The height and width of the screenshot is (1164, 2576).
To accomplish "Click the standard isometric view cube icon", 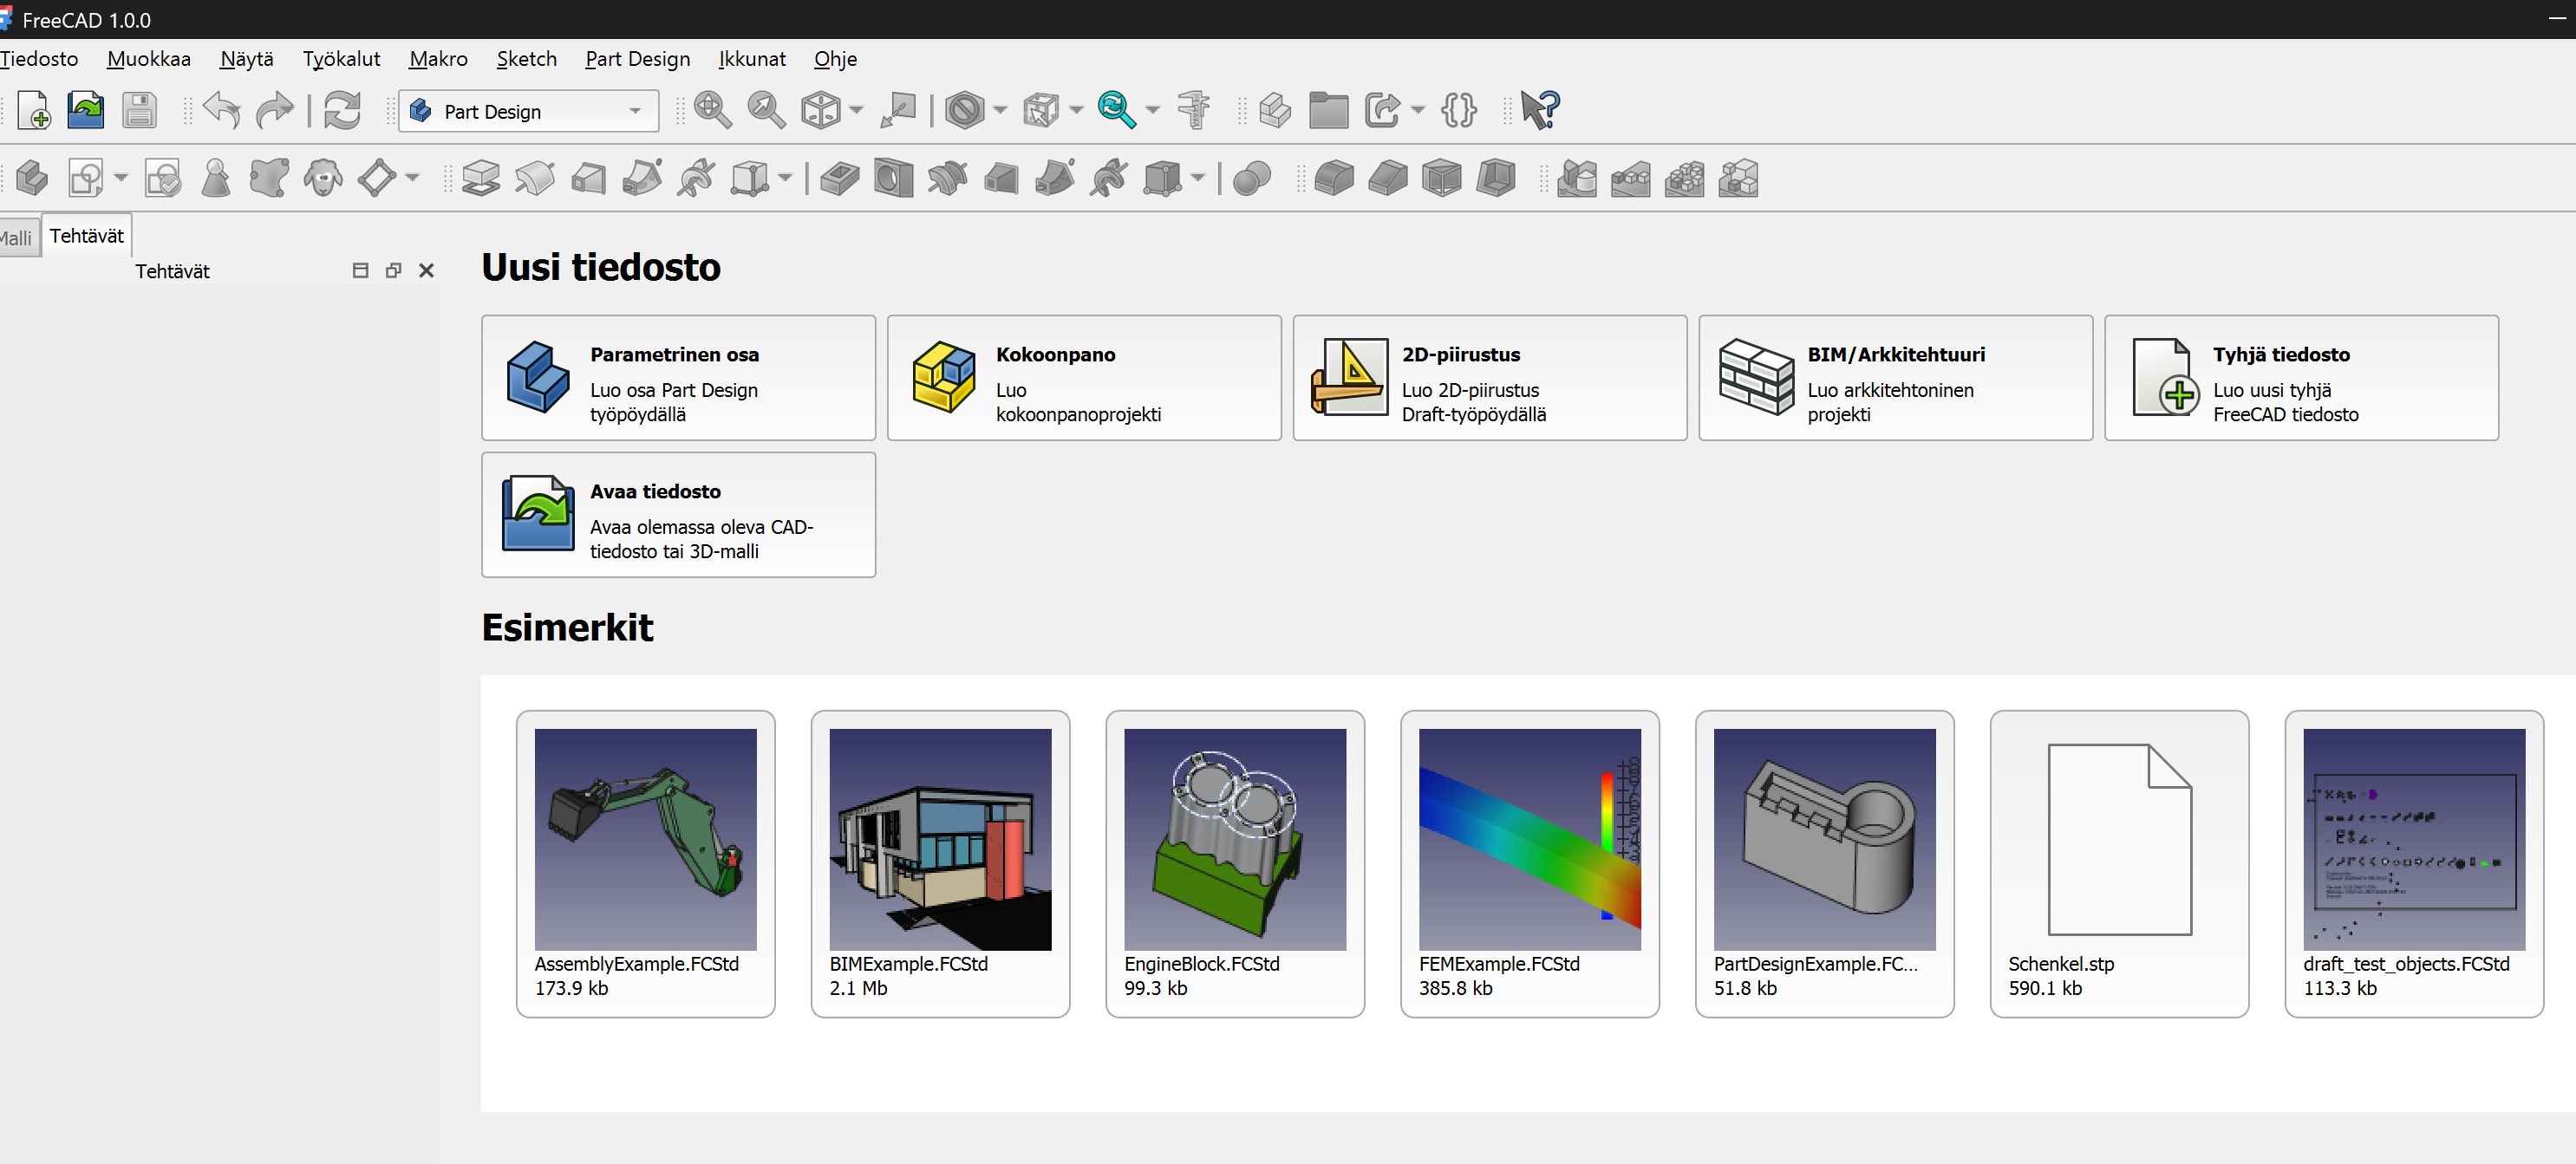I will [820, 110].
